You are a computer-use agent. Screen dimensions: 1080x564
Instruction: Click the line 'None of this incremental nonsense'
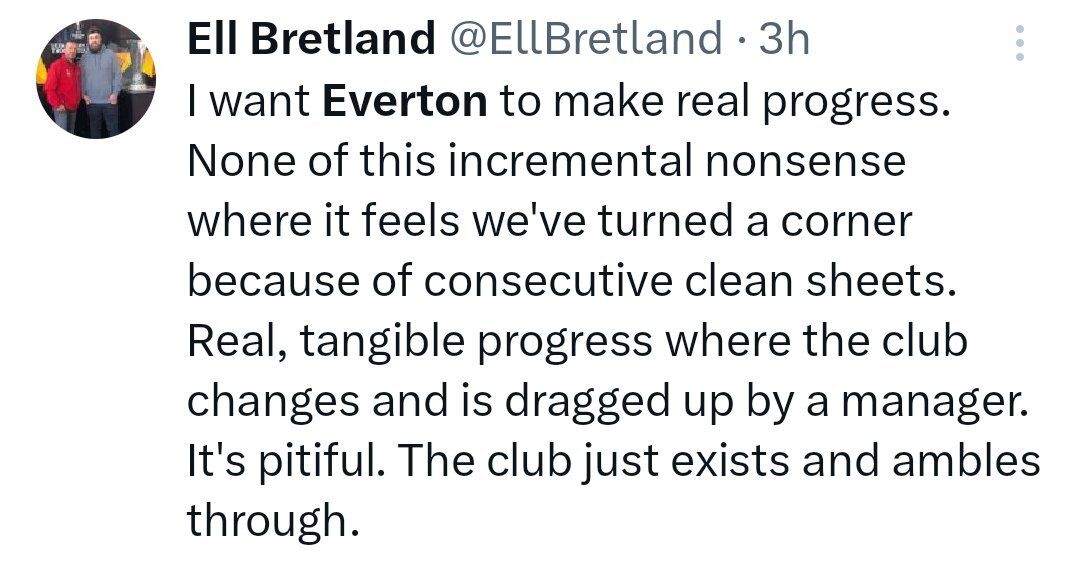tap(546, 161)
